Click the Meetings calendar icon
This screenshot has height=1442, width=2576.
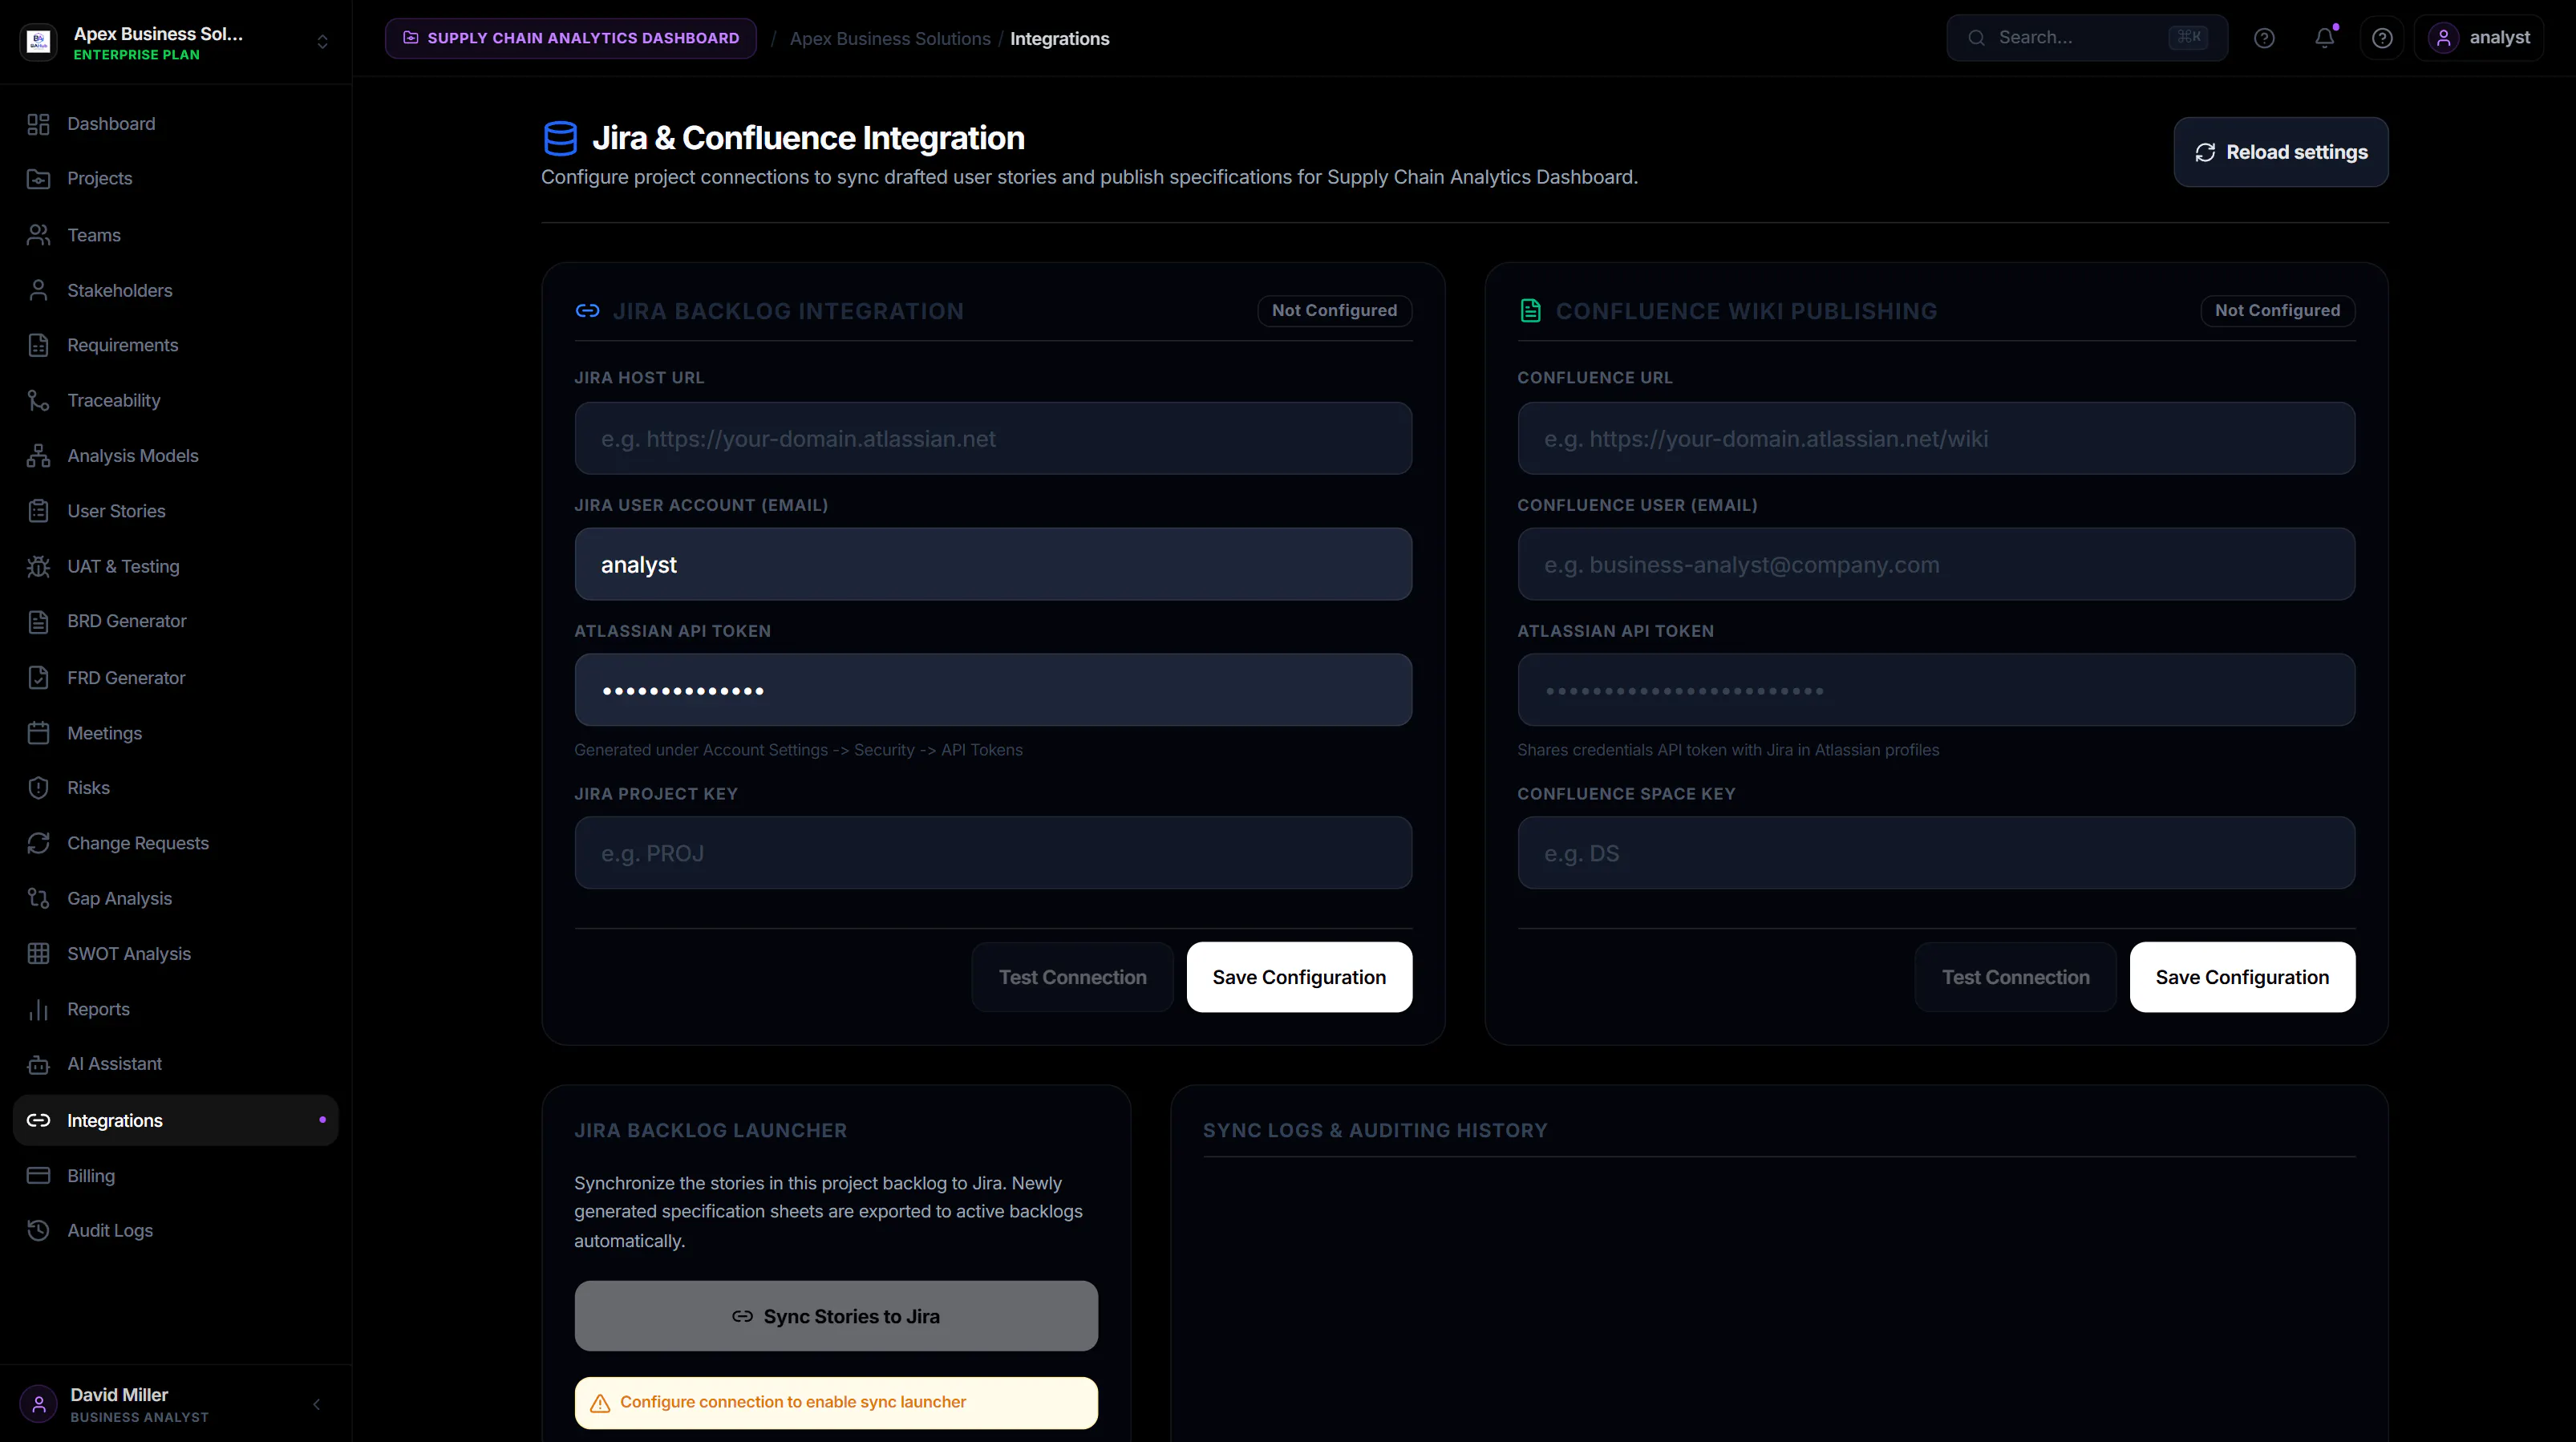[x=38, y=733]
